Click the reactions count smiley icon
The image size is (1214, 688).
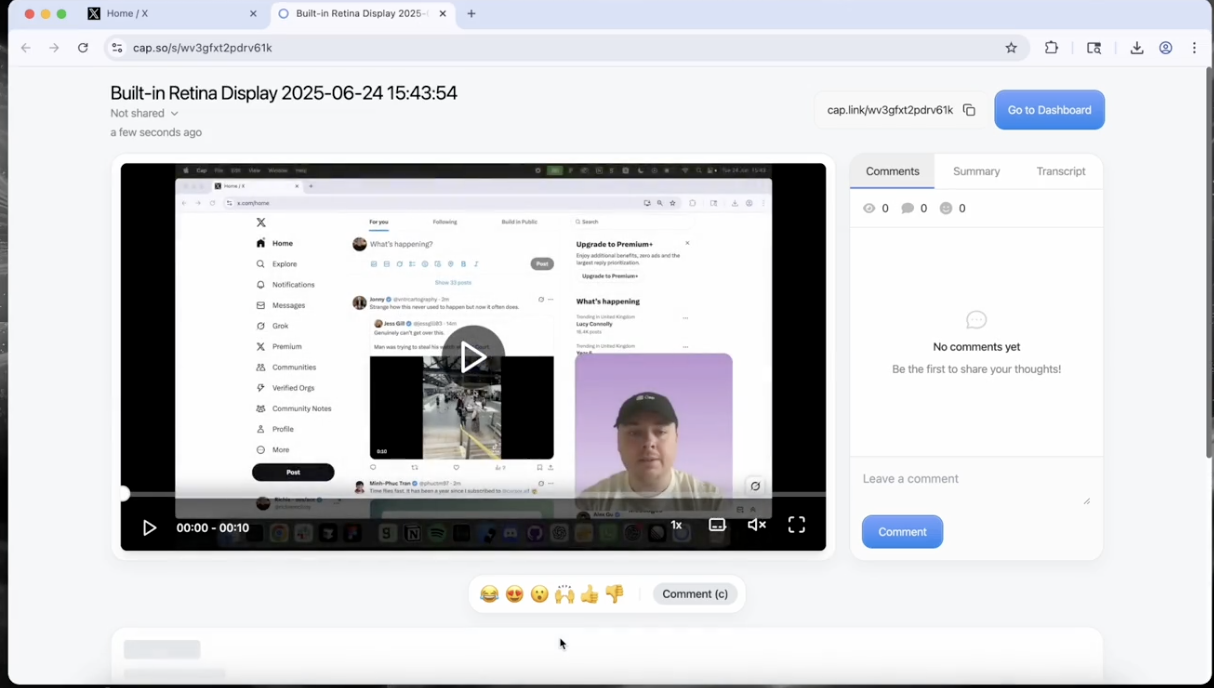(946, 208)
